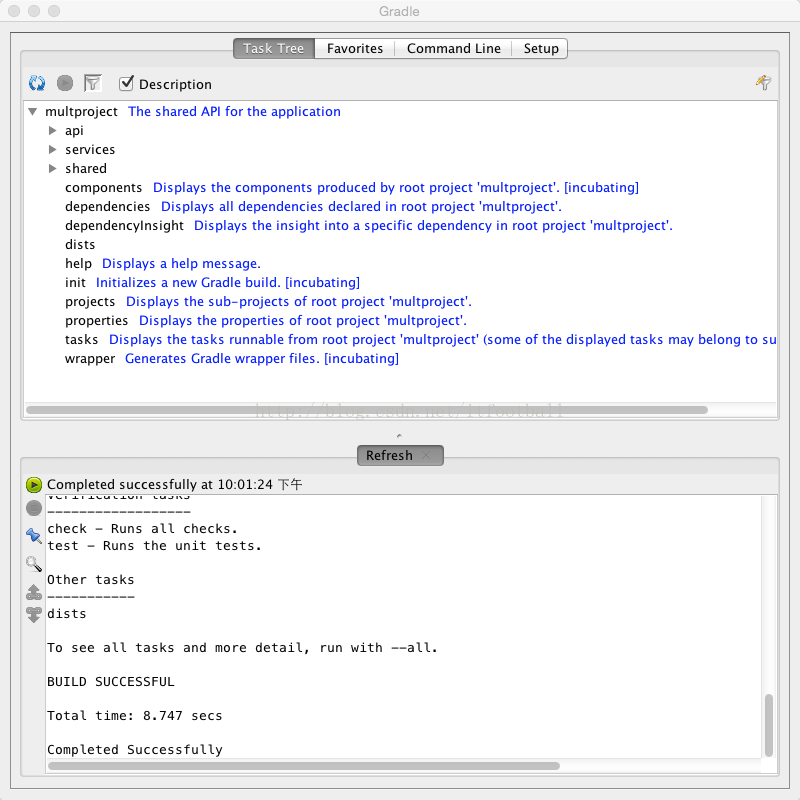Click the green re-execute icon in output panel

point(34,485)
